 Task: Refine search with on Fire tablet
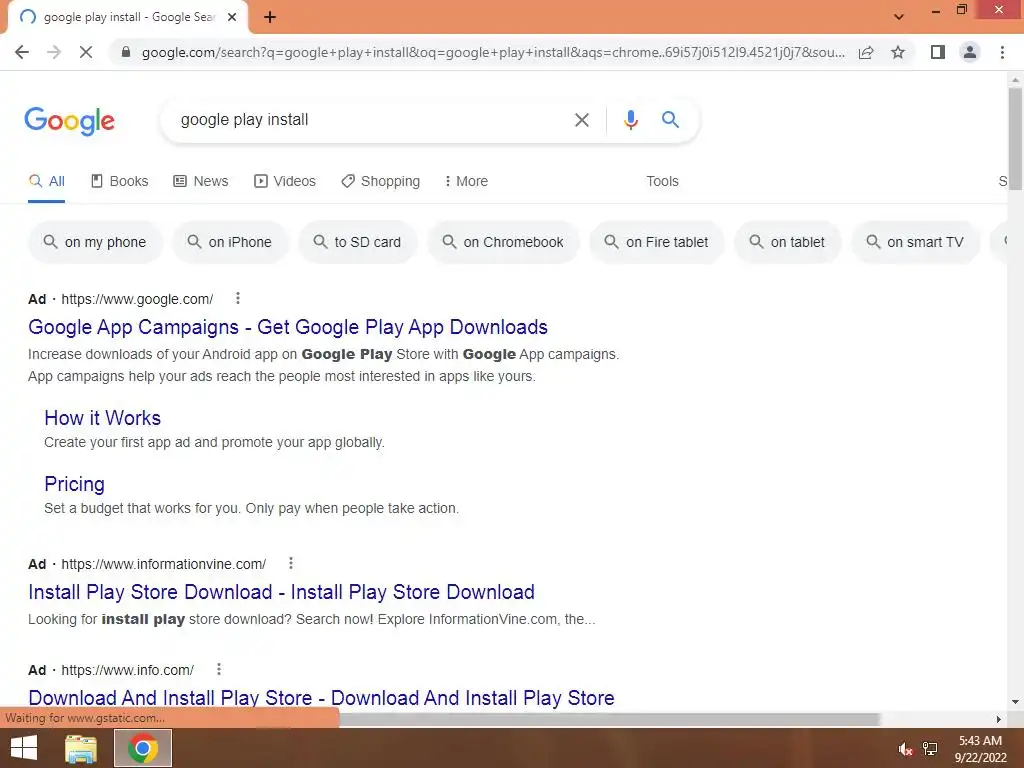(x=656, y=242)
